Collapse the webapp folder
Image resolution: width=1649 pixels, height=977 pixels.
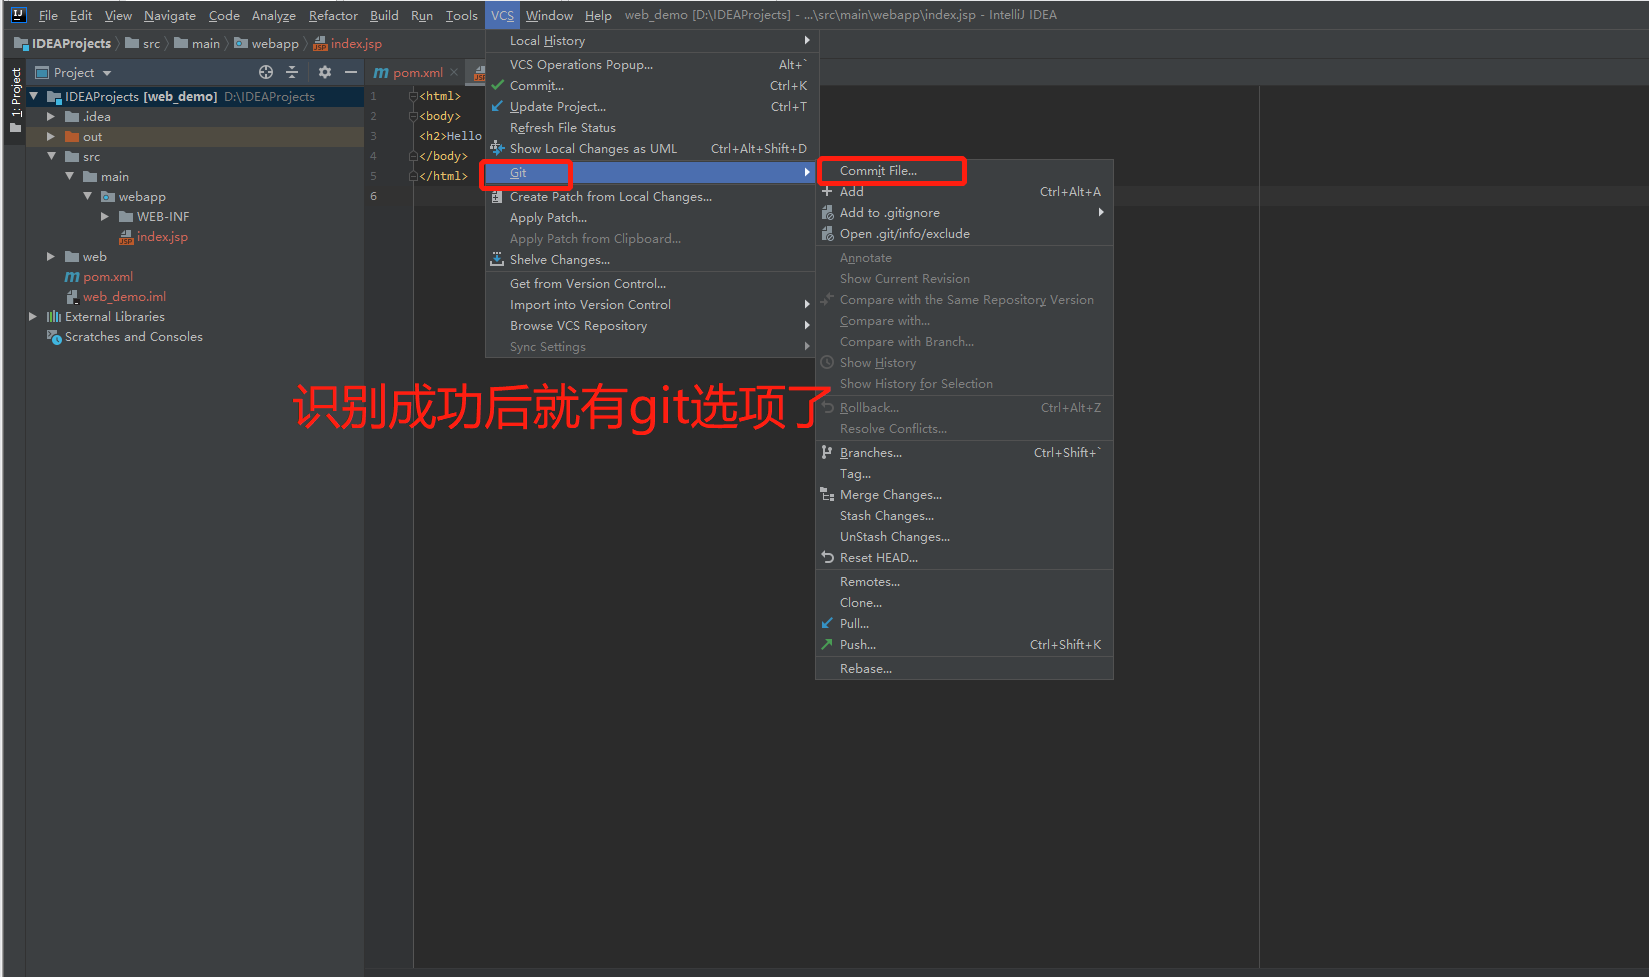[87, 196]
